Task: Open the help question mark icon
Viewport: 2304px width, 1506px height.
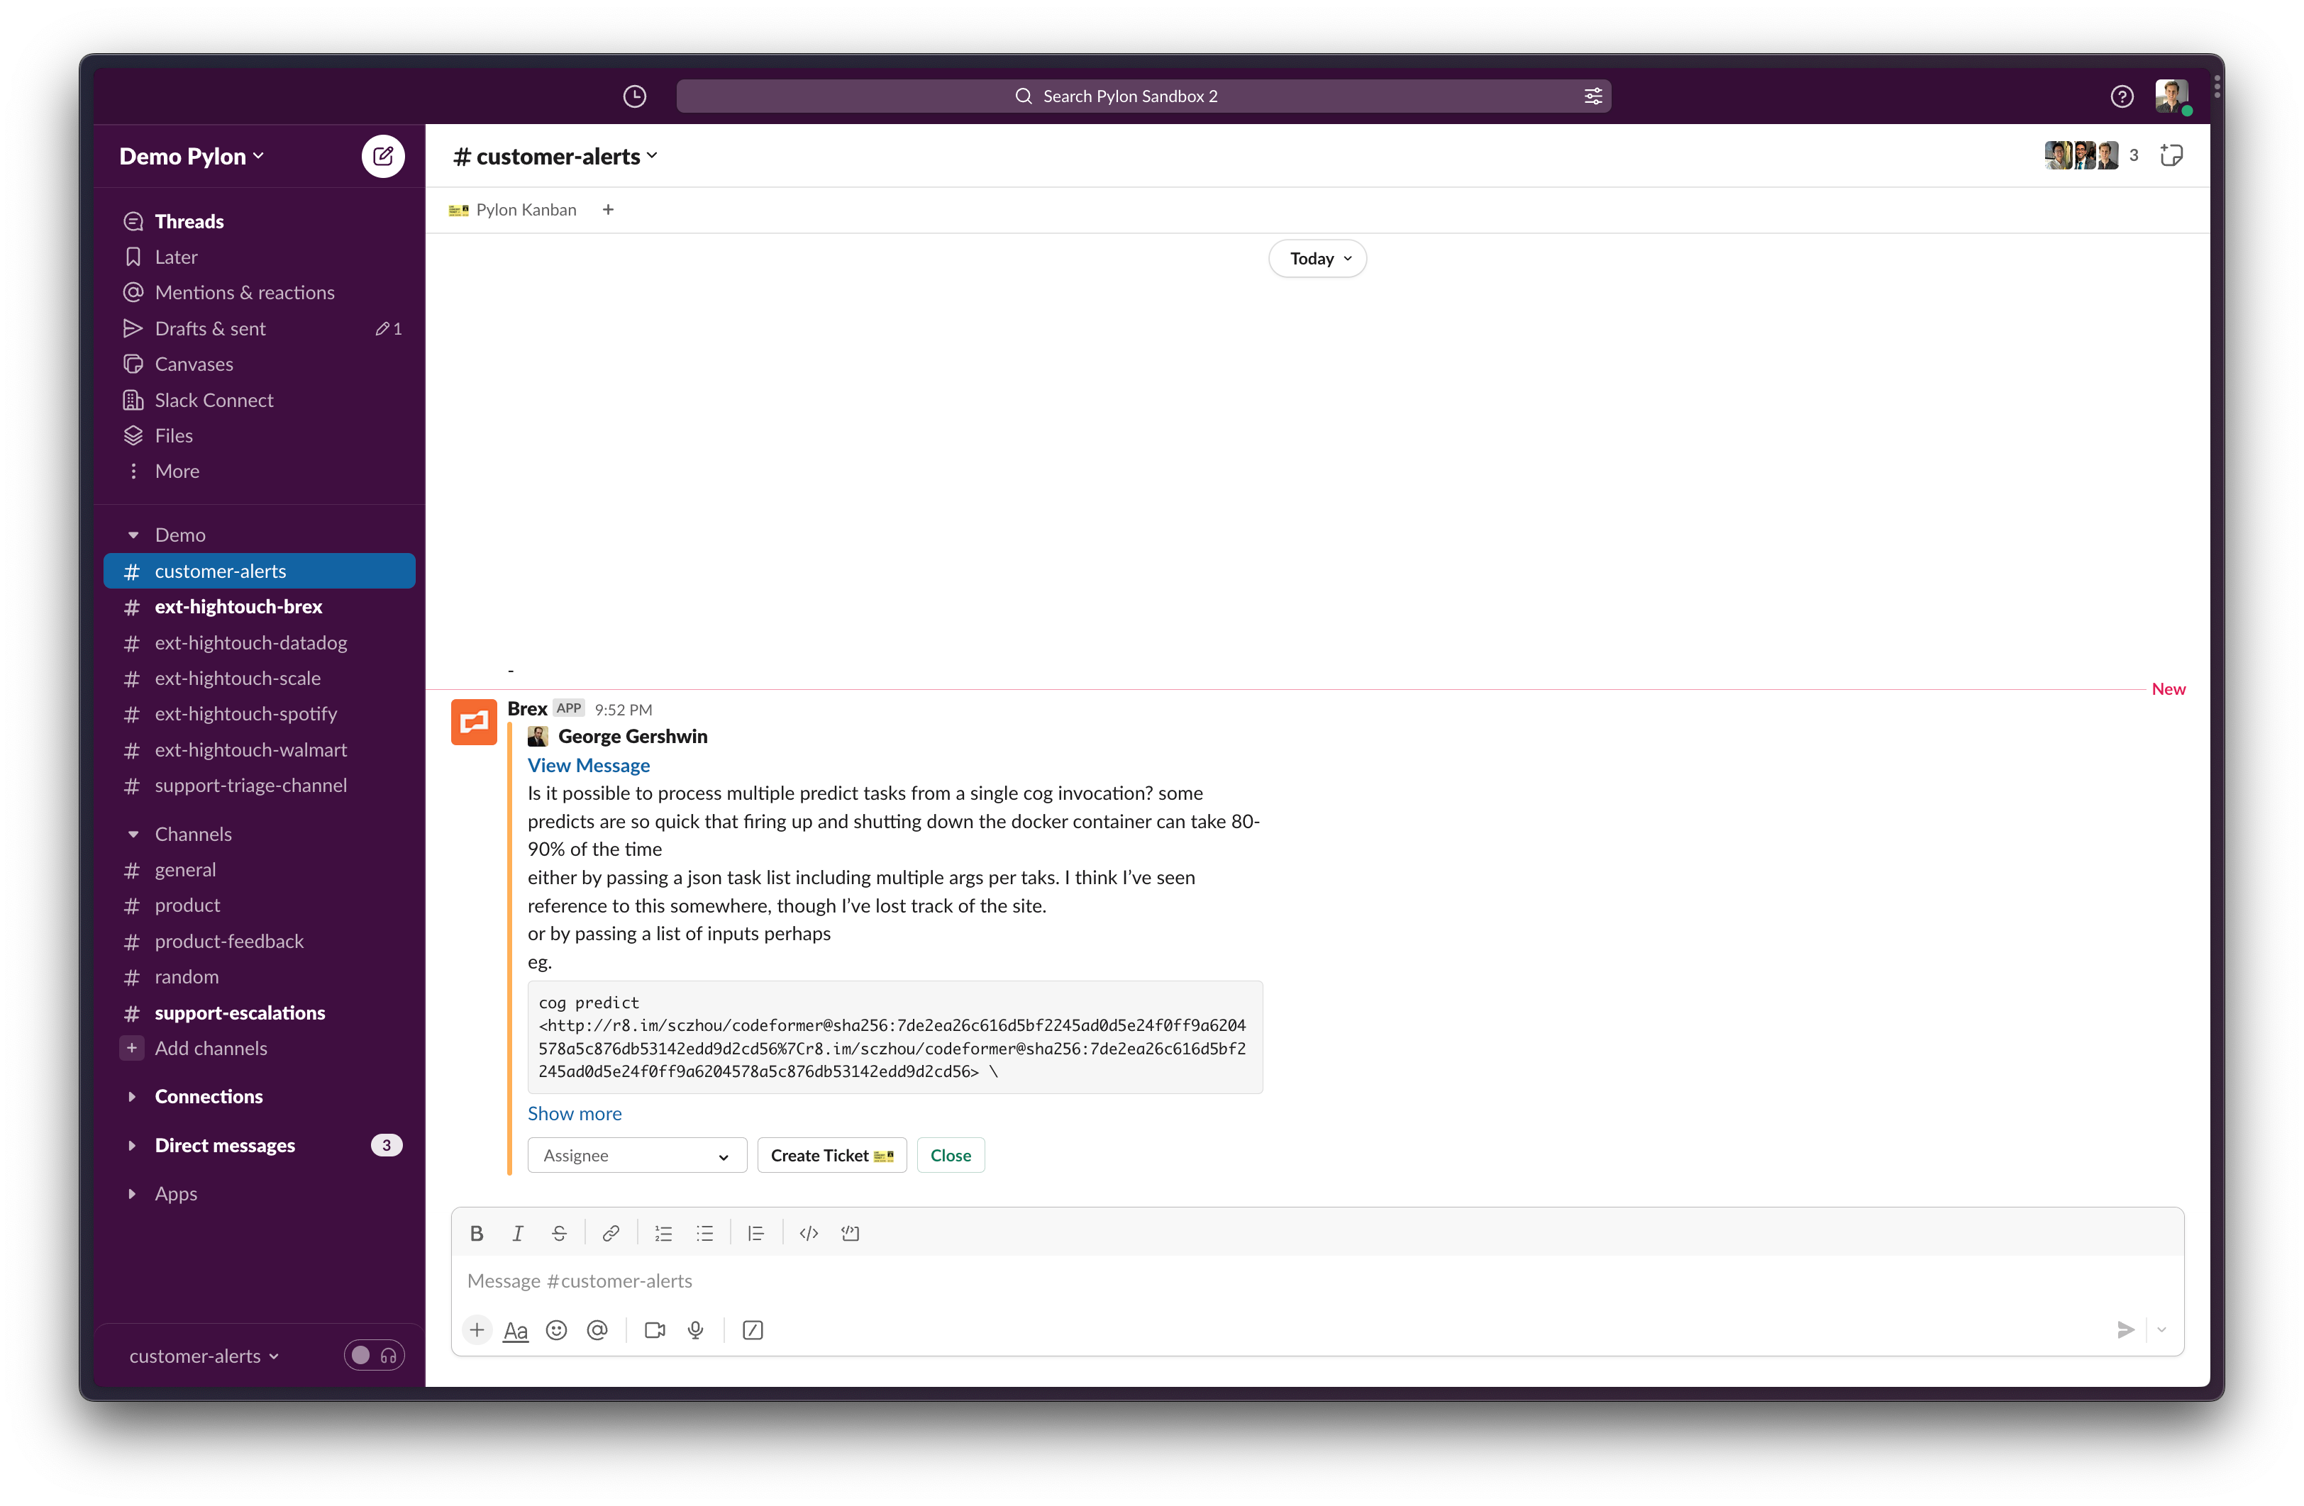Action: click(2121, 96)
